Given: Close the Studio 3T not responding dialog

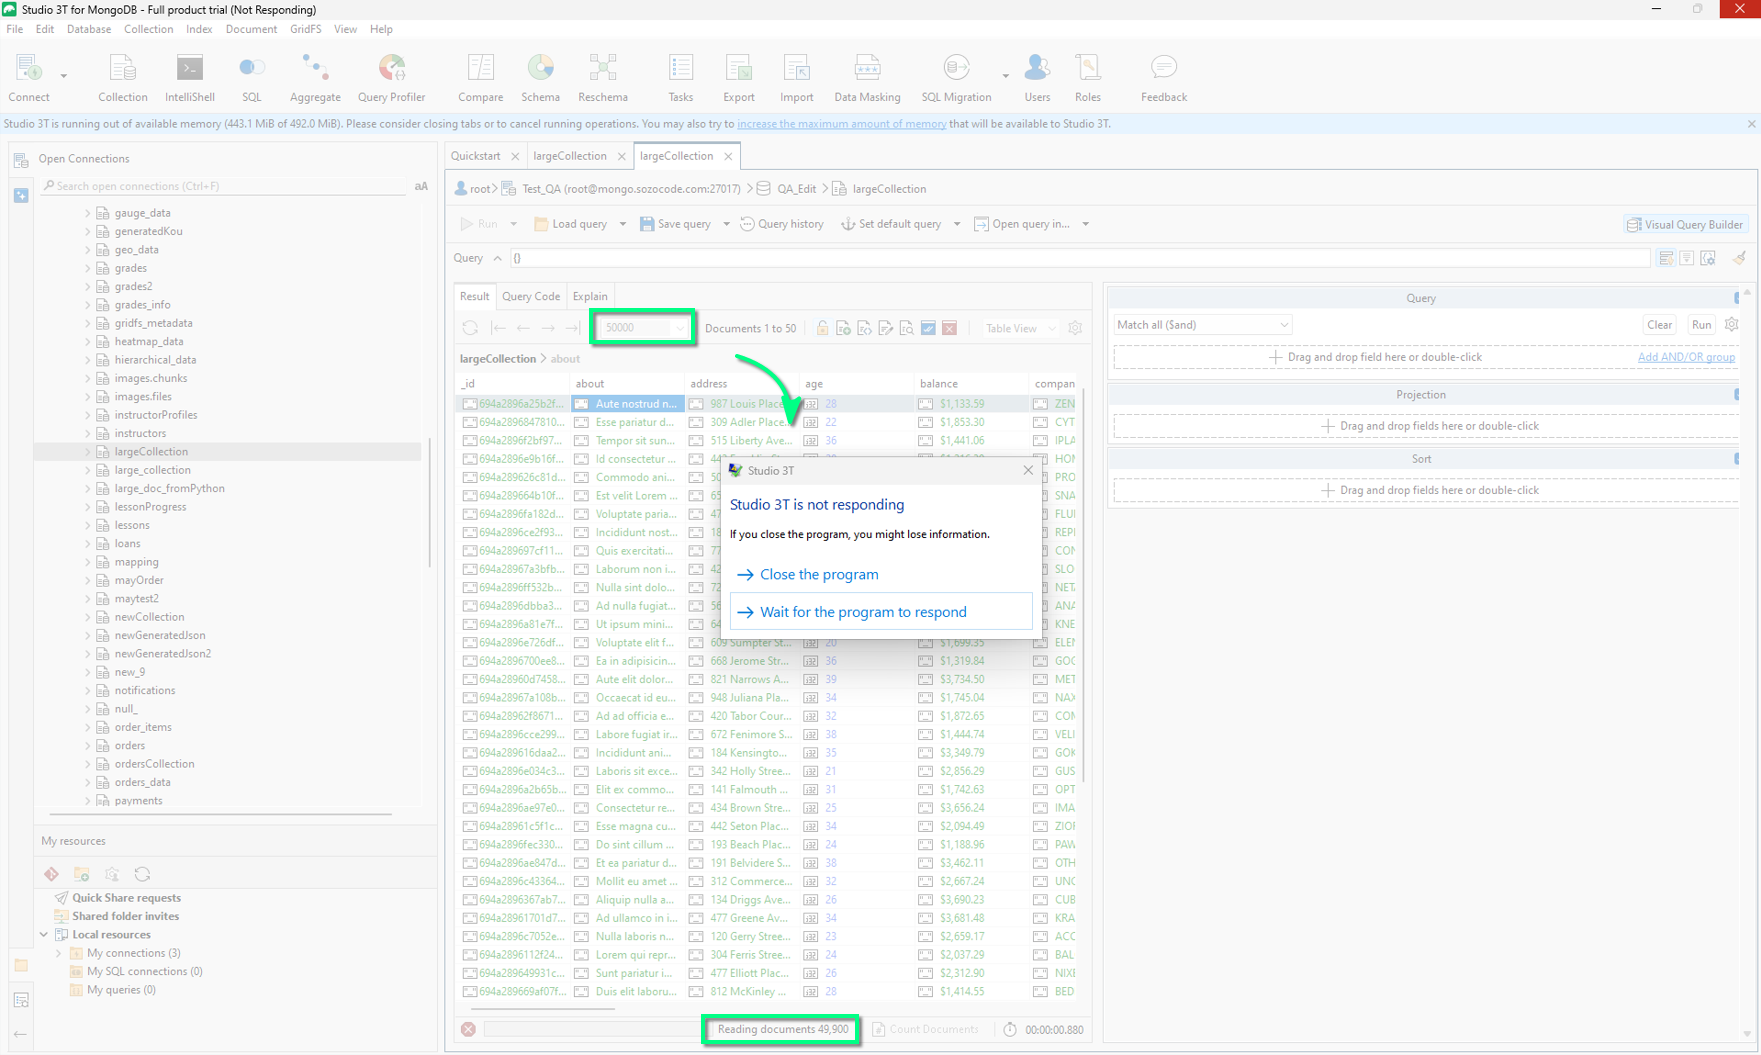Looking at the screenshot, I should point(1028,470).
